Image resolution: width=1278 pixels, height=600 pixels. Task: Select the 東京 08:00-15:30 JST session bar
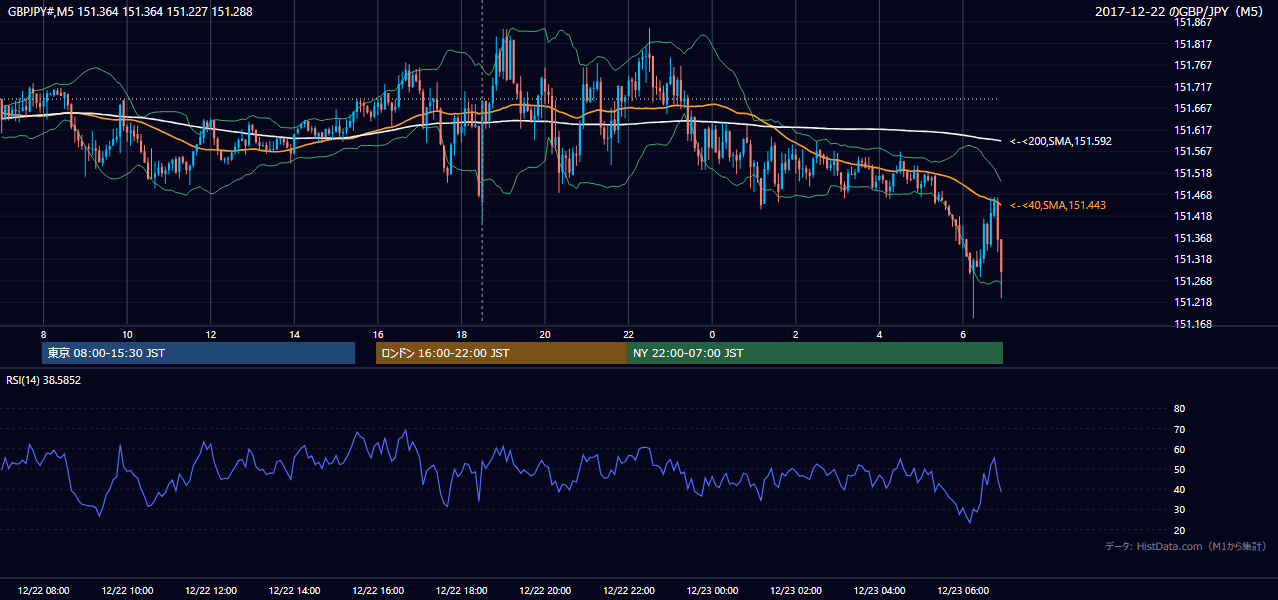click(x=199, y=353)
